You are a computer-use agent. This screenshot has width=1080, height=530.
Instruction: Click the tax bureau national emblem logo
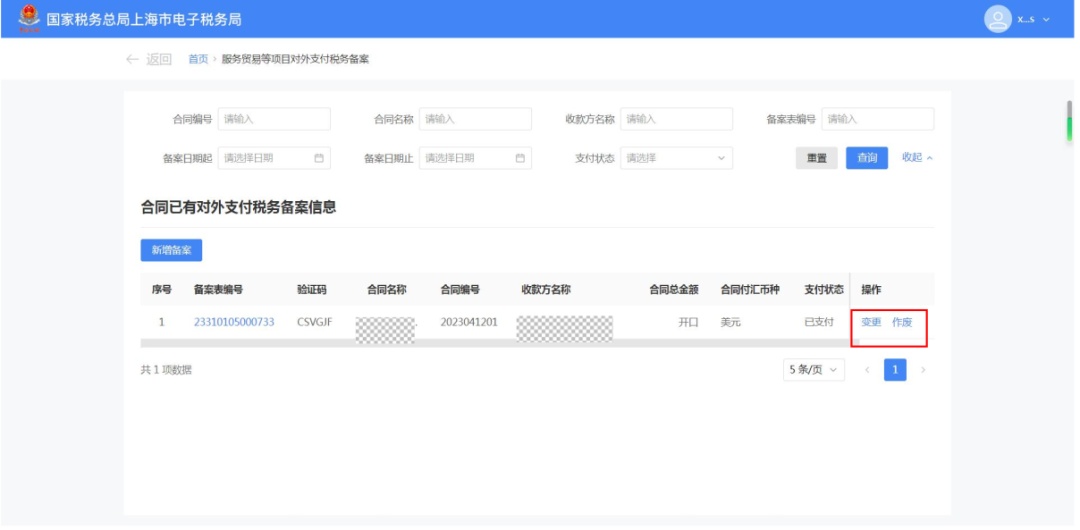[x=29, y=19]
